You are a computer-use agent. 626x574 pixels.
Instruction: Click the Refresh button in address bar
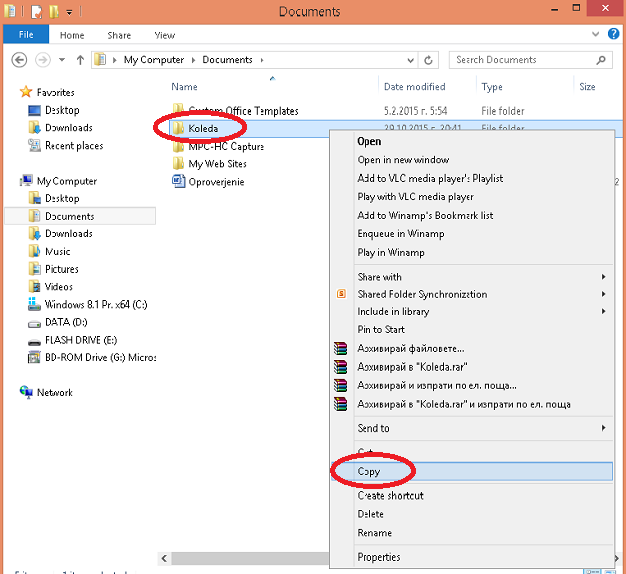click(429, 60)
